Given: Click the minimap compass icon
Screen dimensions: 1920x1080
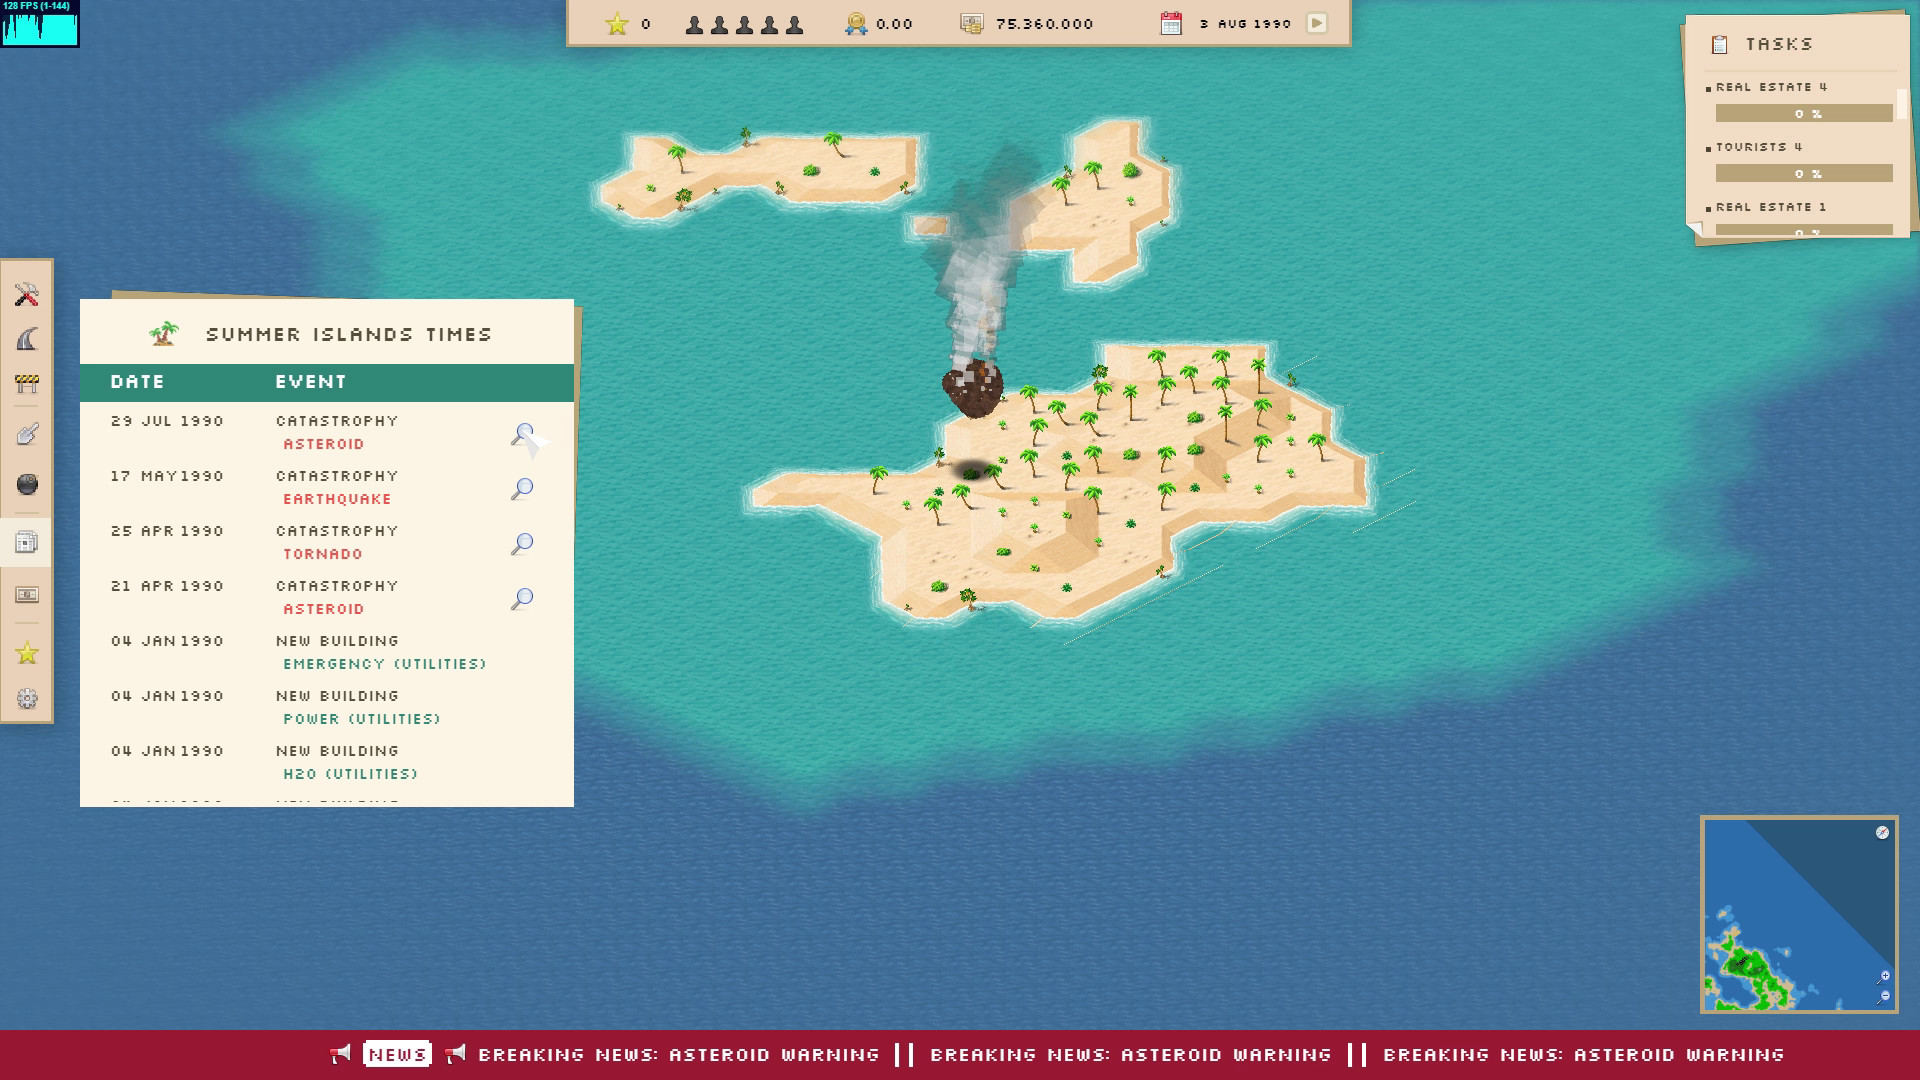Looking at the screenshot, I should pos(1884,832).
